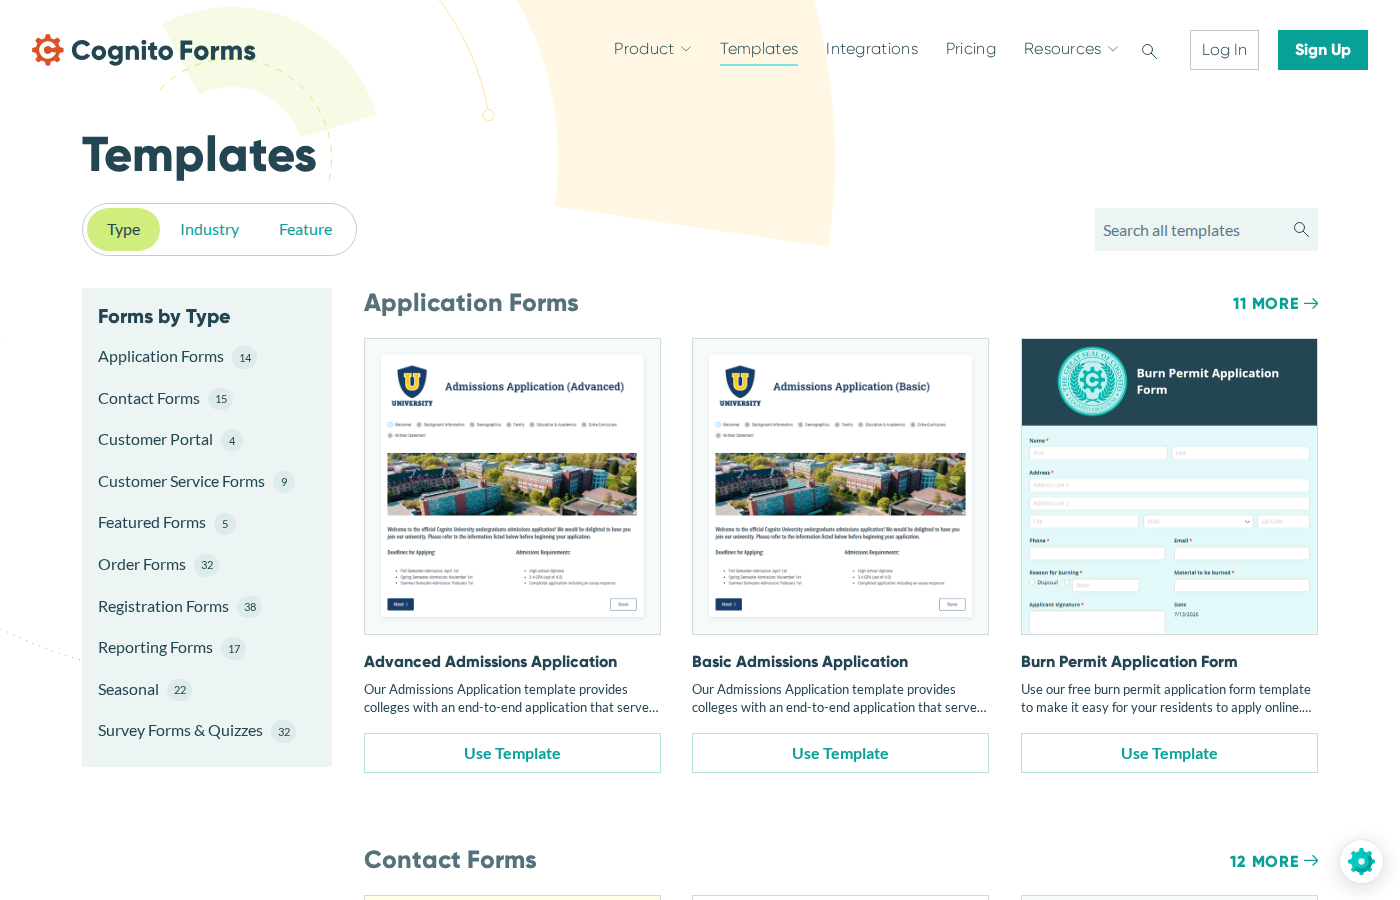
Task: Click Advanced Admissions Application title
Action: (x=490, y=662)
